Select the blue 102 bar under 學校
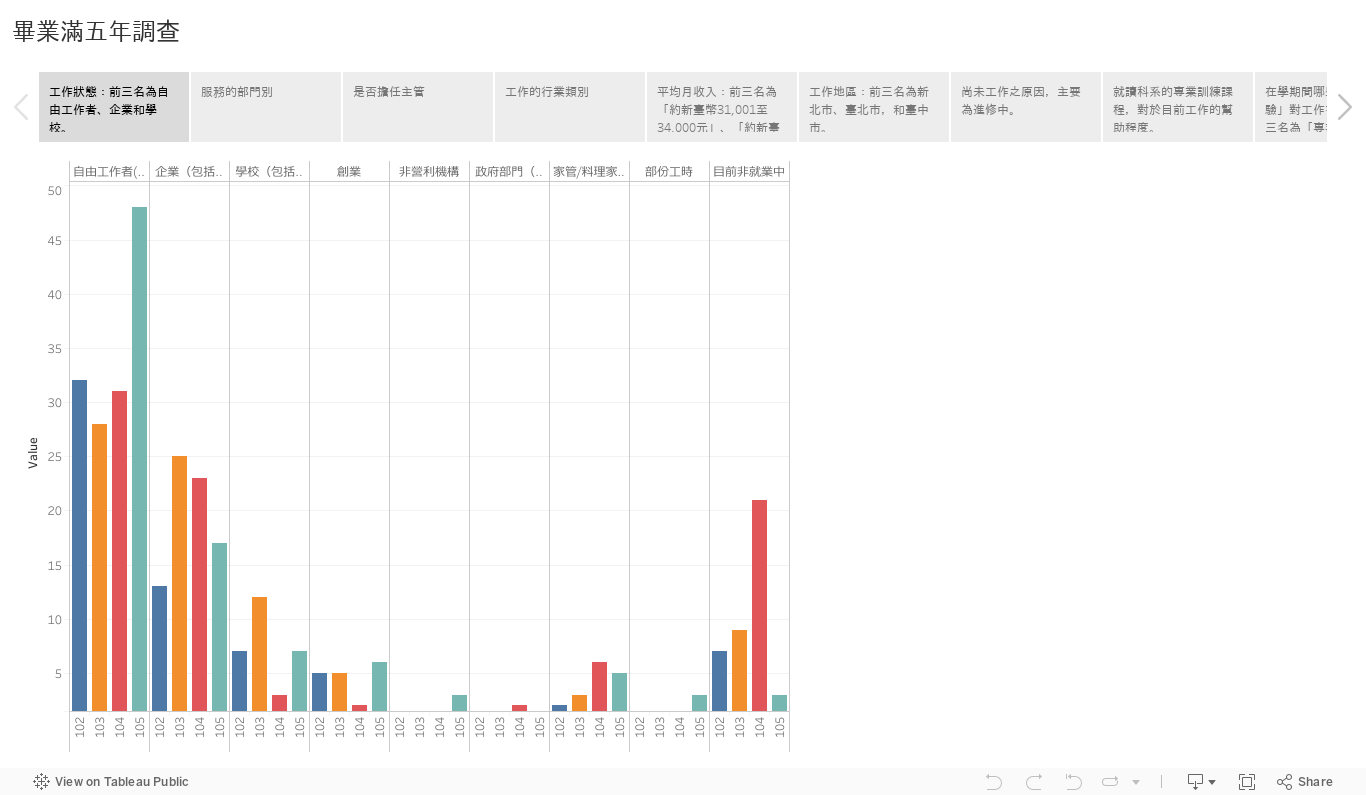The image size is (1366, 795). click(239, 681)
